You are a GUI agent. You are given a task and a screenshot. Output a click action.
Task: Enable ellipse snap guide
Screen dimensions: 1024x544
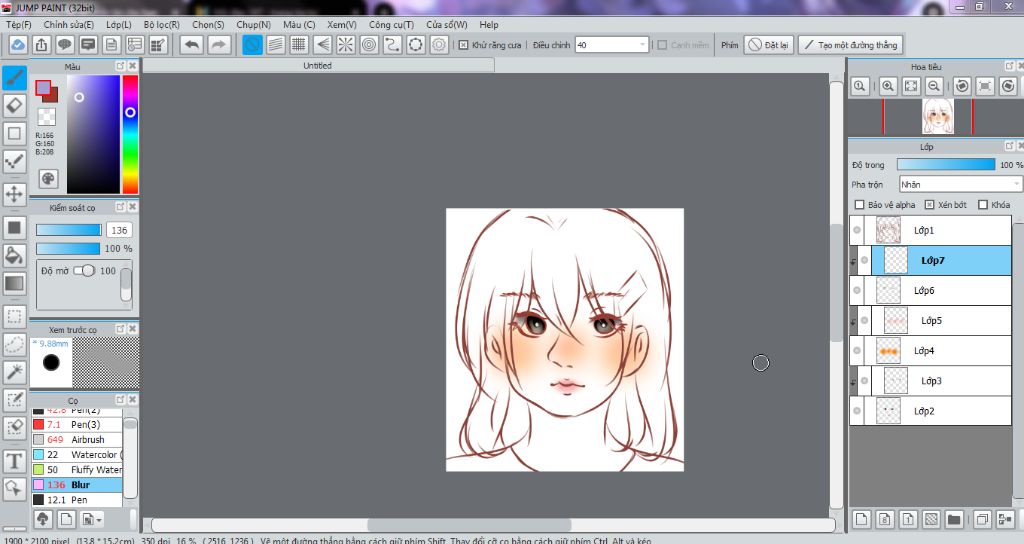click(415, 45)
